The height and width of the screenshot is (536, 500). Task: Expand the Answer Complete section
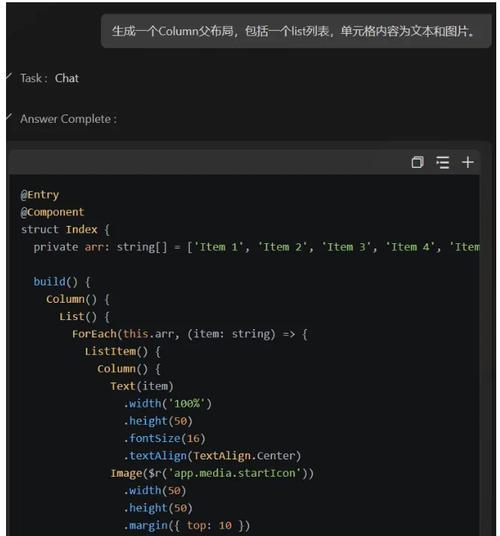[68, 119]
